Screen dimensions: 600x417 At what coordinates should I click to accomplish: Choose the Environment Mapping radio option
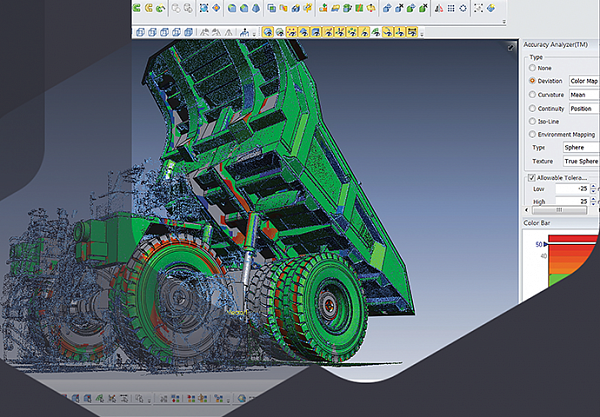pos(532,133)
